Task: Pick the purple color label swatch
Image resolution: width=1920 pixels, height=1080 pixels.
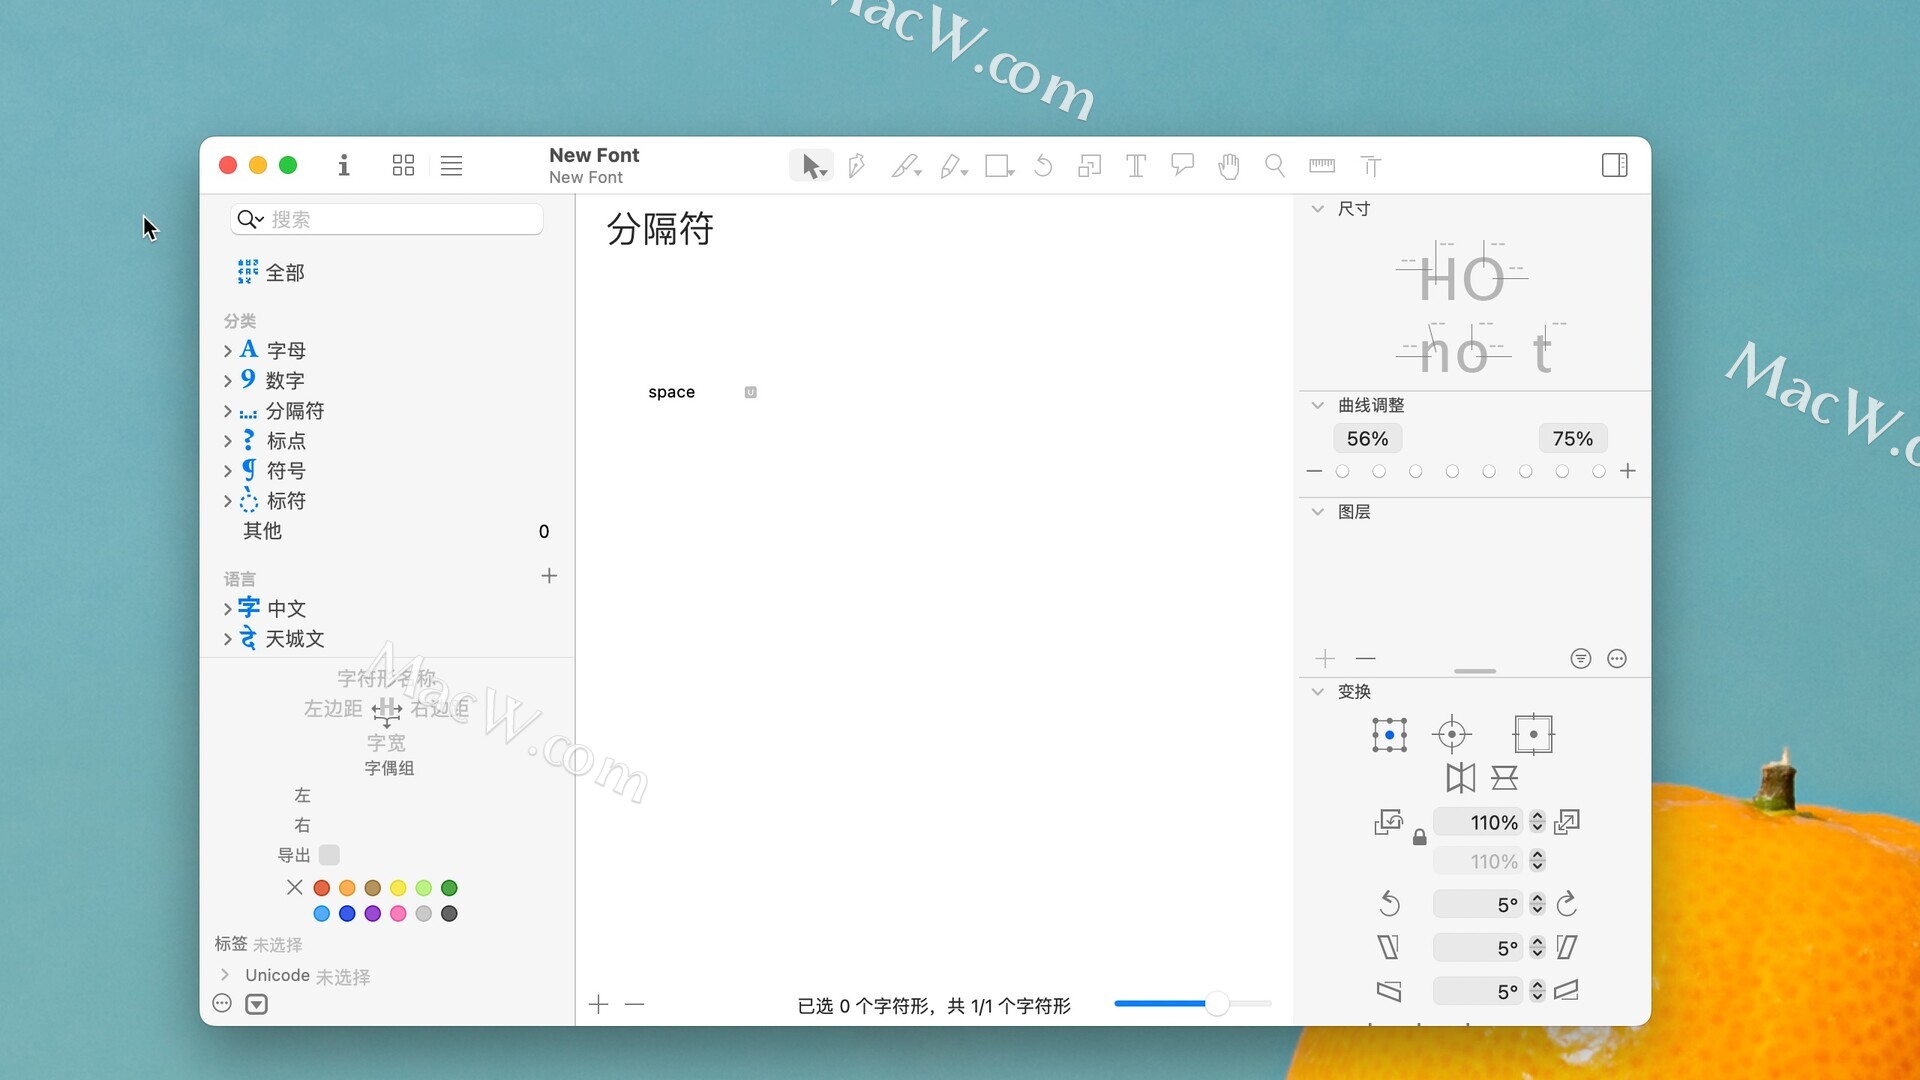Action: click(x=372, y=913)
